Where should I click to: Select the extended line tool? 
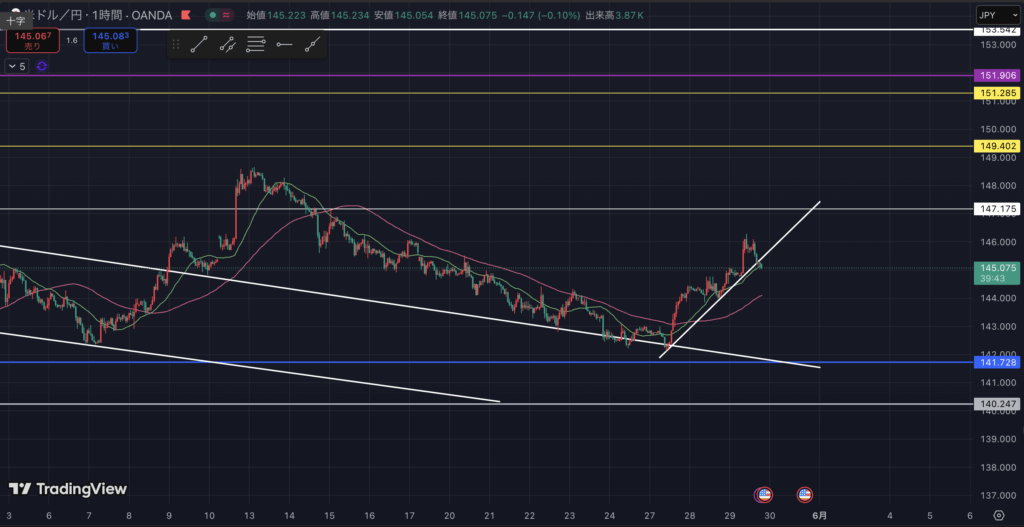tap(313, 44)
